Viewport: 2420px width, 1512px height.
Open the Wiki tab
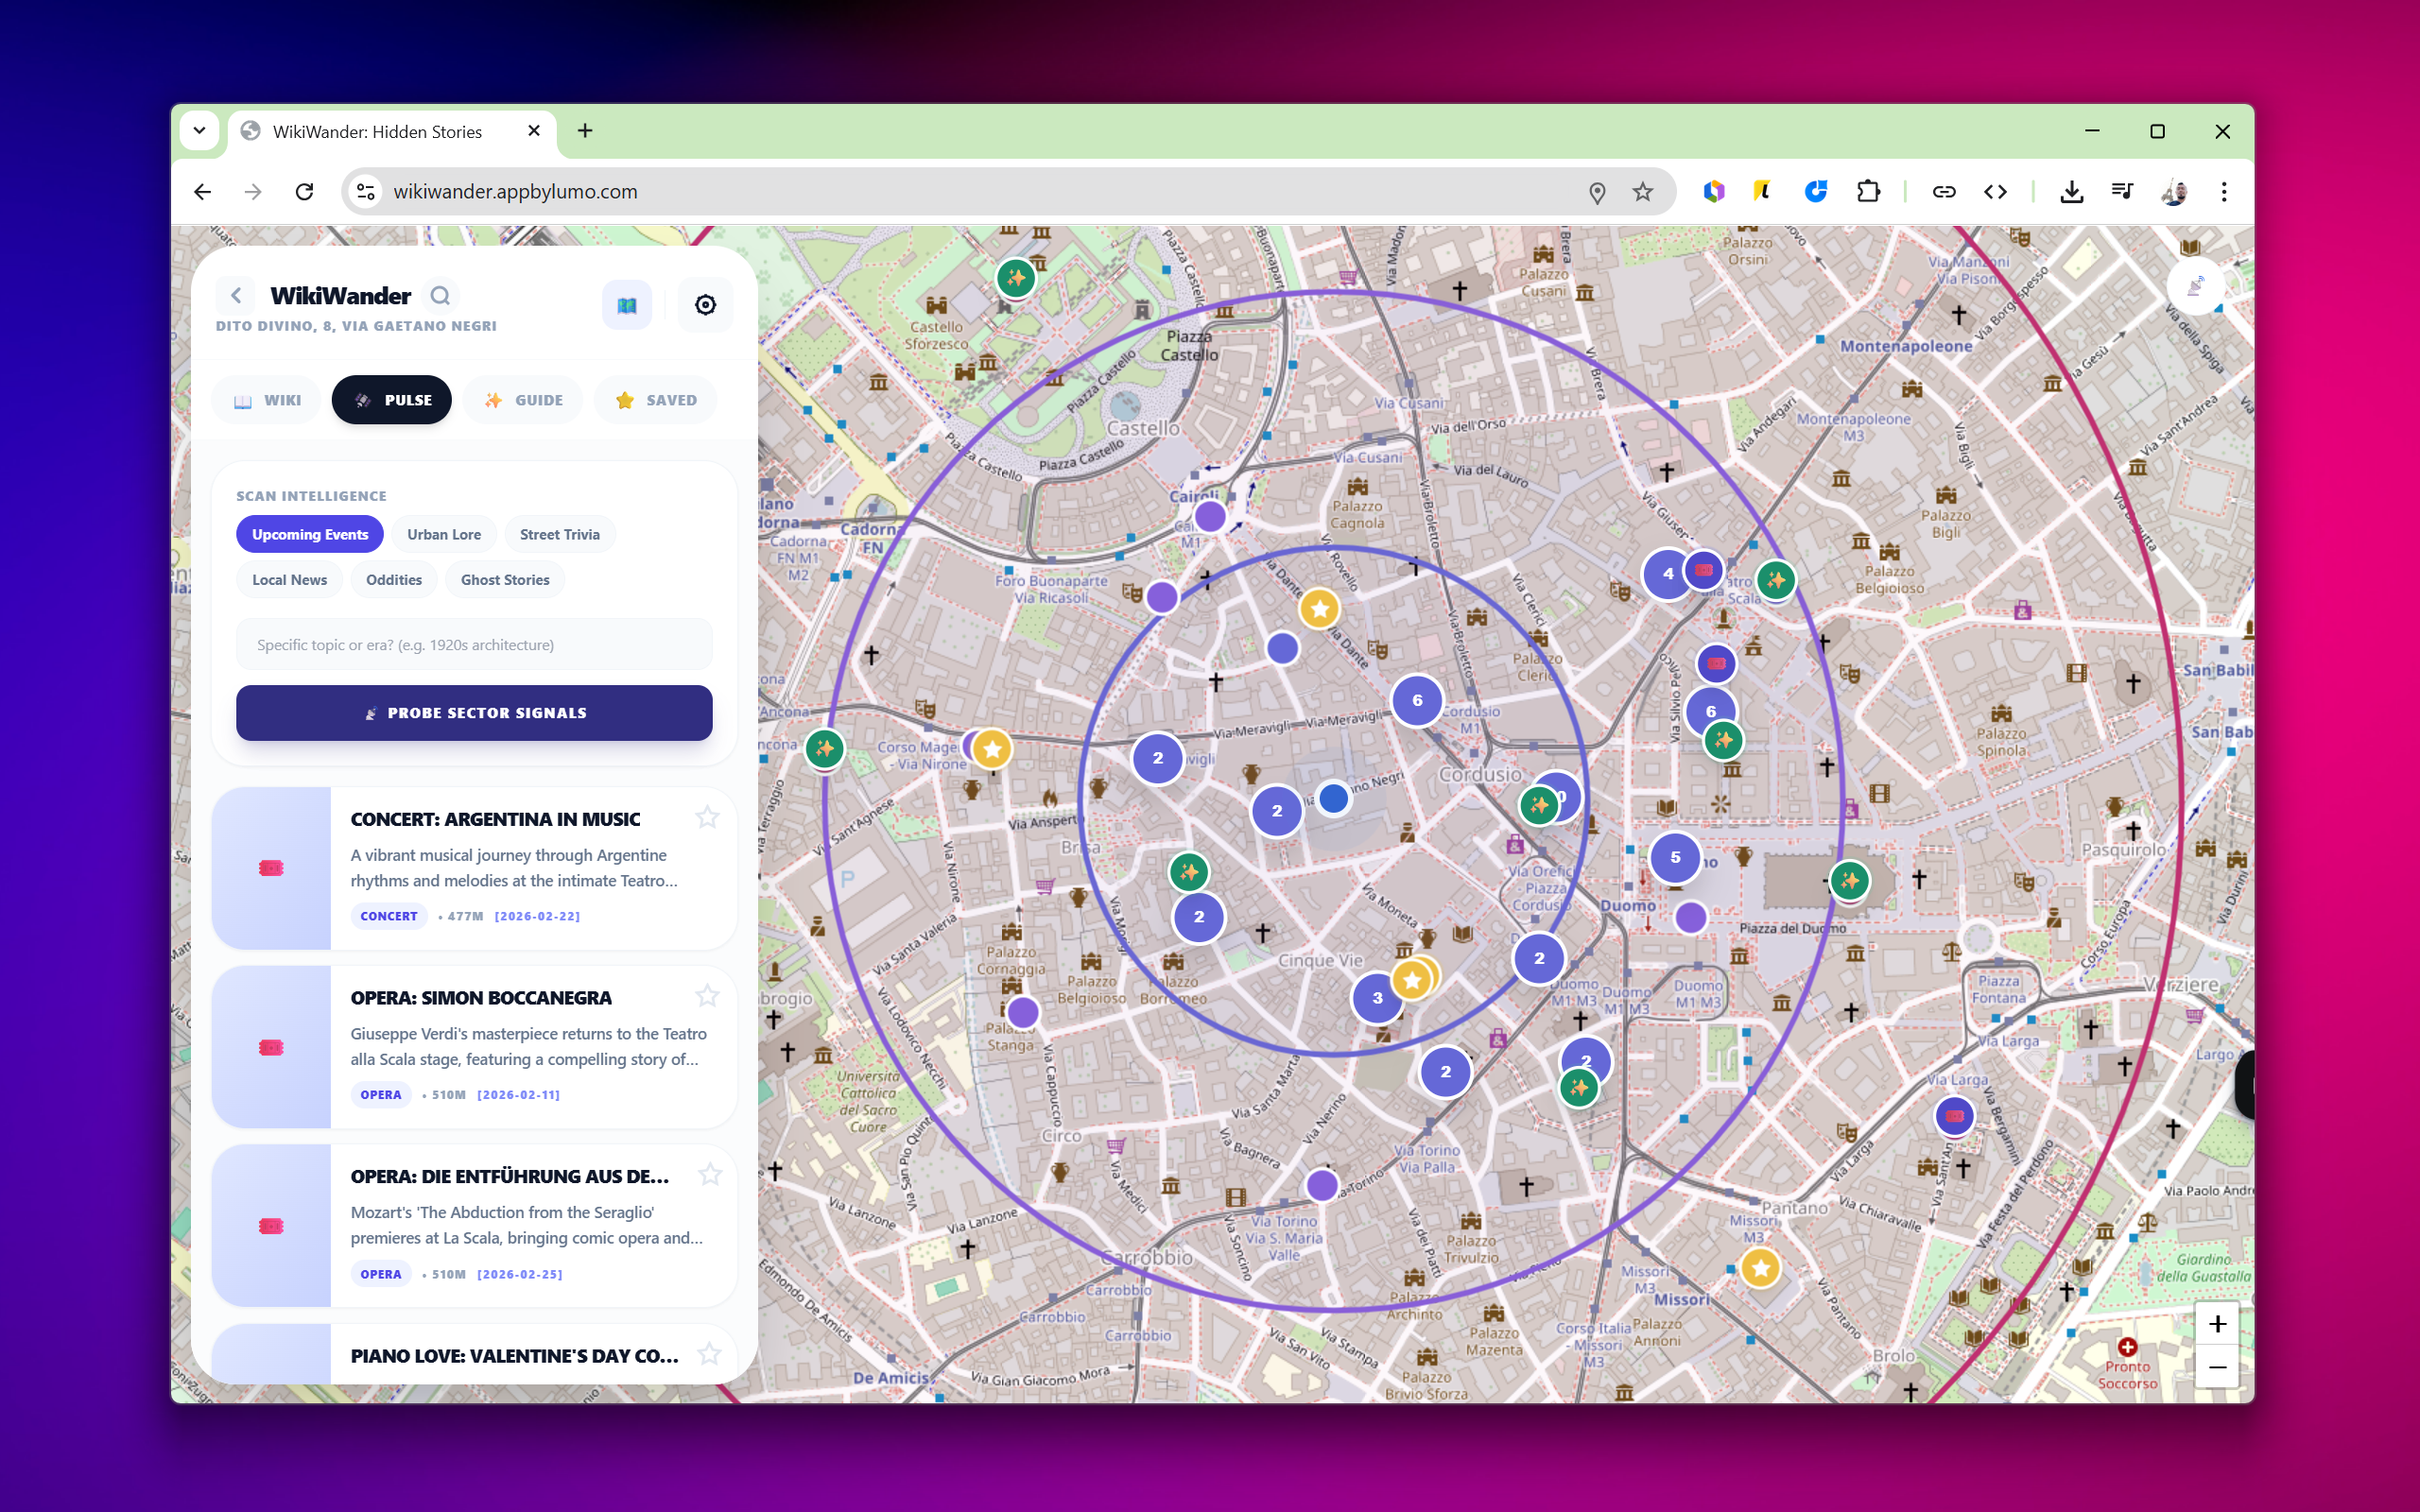267,400
